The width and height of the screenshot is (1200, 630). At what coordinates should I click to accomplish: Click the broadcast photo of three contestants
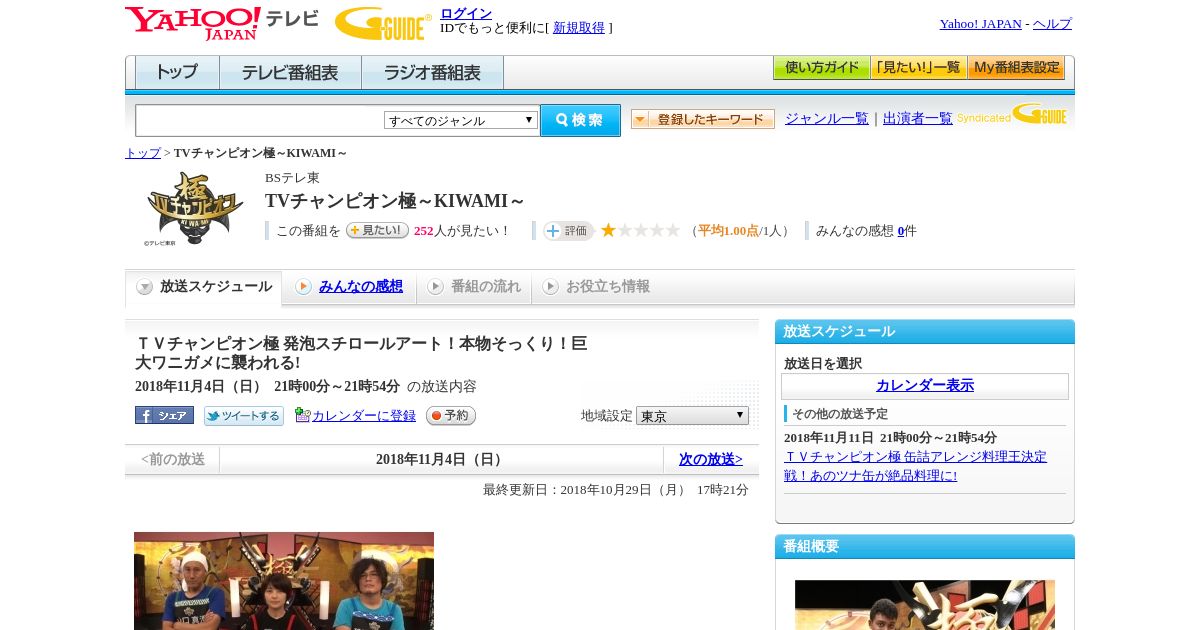(x=284, y=581)
